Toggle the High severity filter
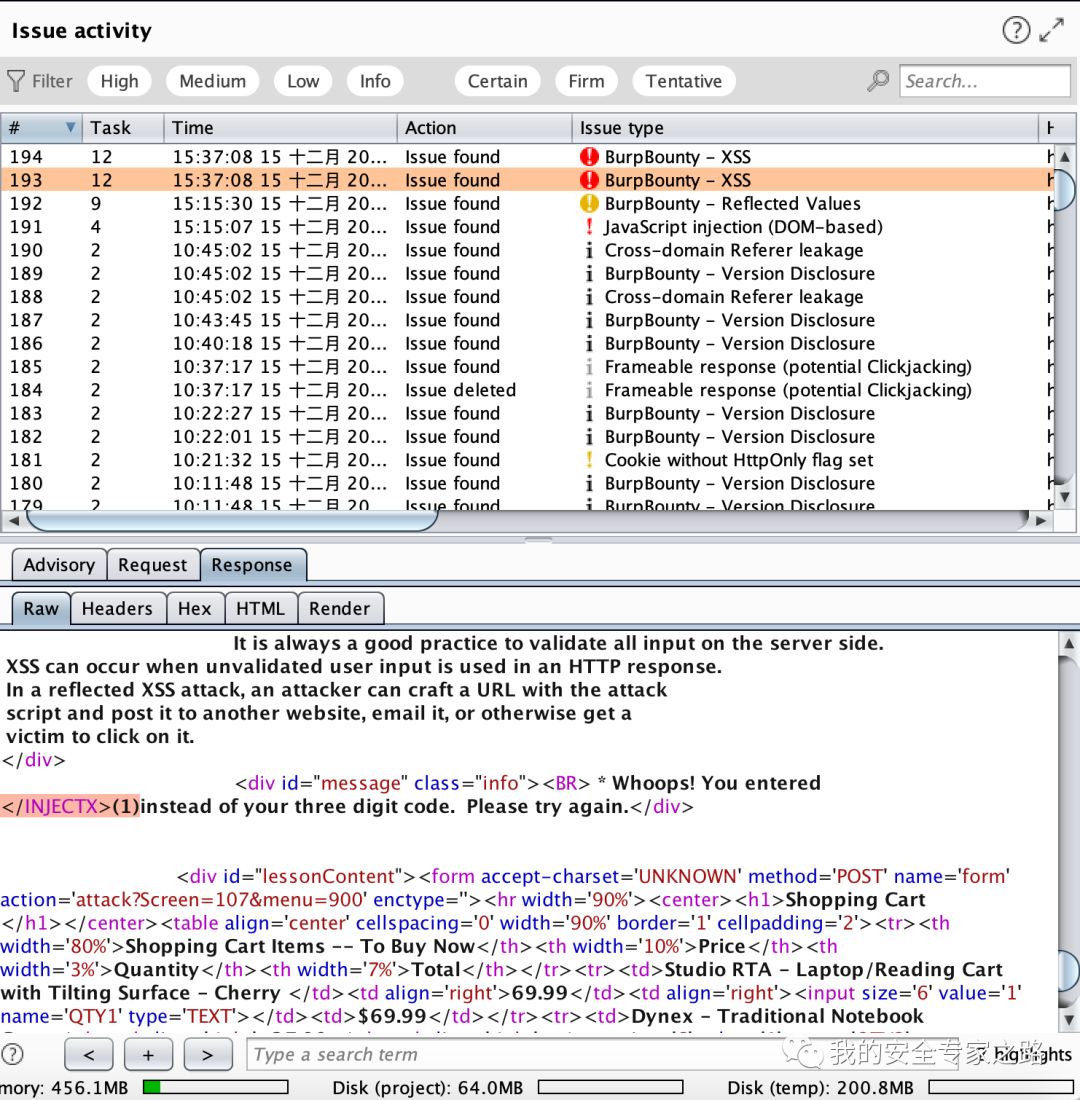1080x1100 pixels. coord(119,81)
